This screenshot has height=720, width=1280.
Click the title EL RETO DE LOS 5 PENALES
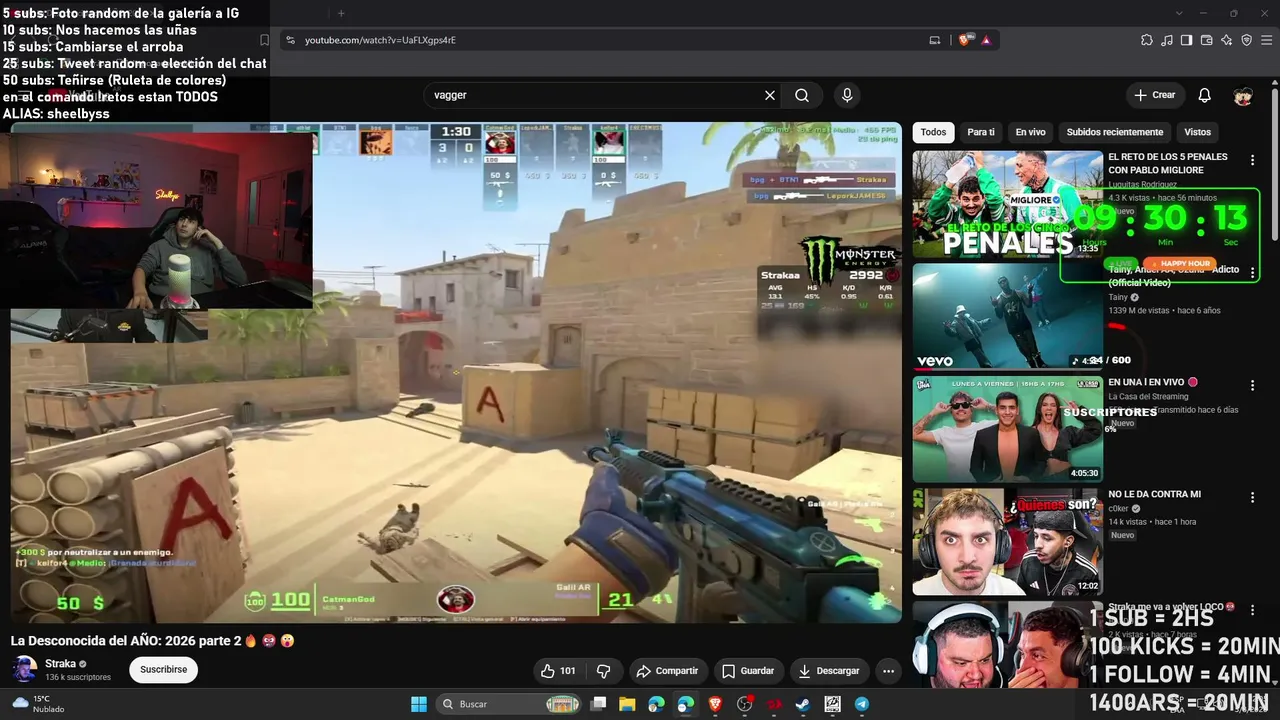pos(1168,164)
